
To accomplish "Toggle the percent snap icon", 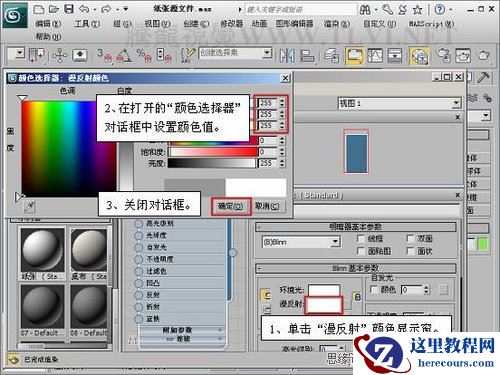I will click(x=144, y=55).
